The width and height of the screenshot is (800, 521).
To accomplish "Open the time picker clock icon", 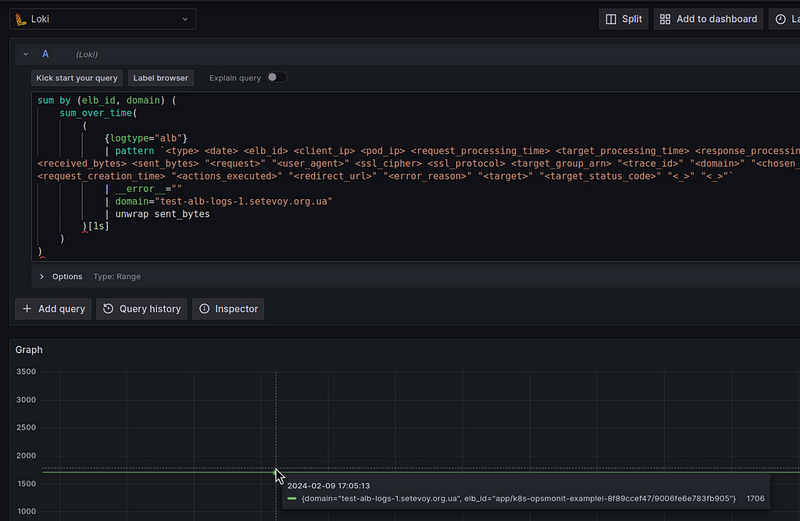I will point(780,19).
